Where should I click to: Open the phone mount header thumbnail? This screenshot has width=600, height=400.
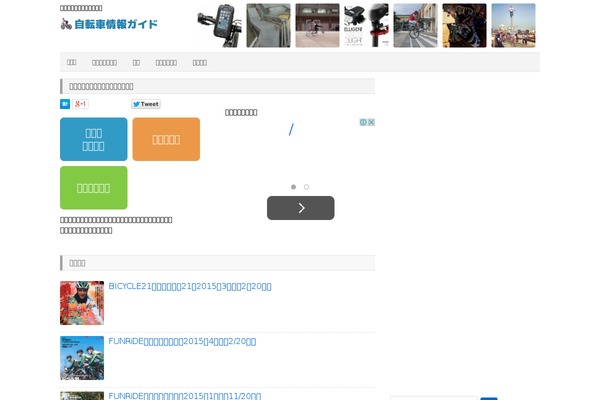point(219,26)
